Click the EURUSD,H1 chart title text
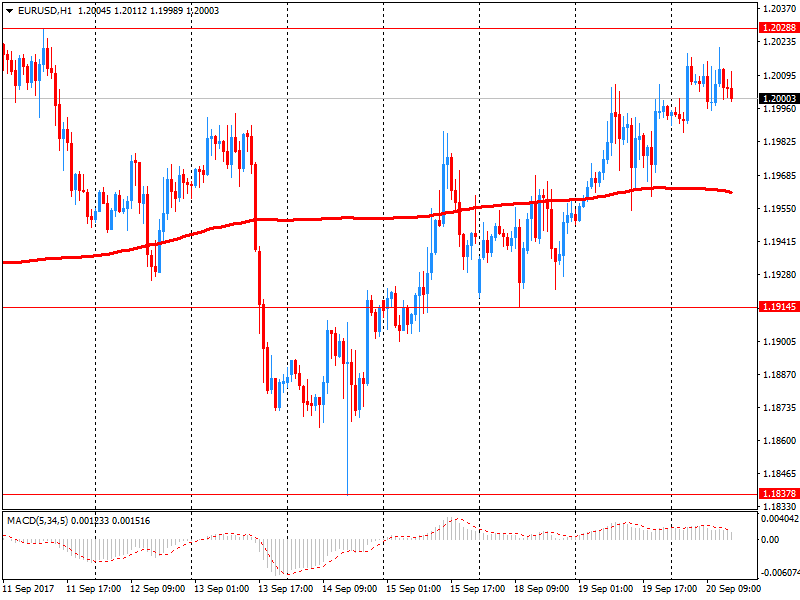Screen dimensions: 800x600 point(44,11)
